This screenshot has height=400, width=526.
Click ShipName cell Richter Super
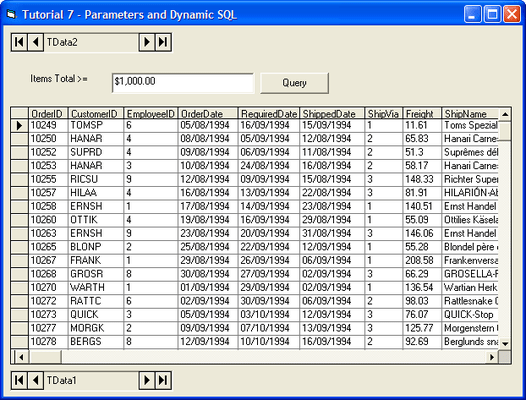coord(470,180)
